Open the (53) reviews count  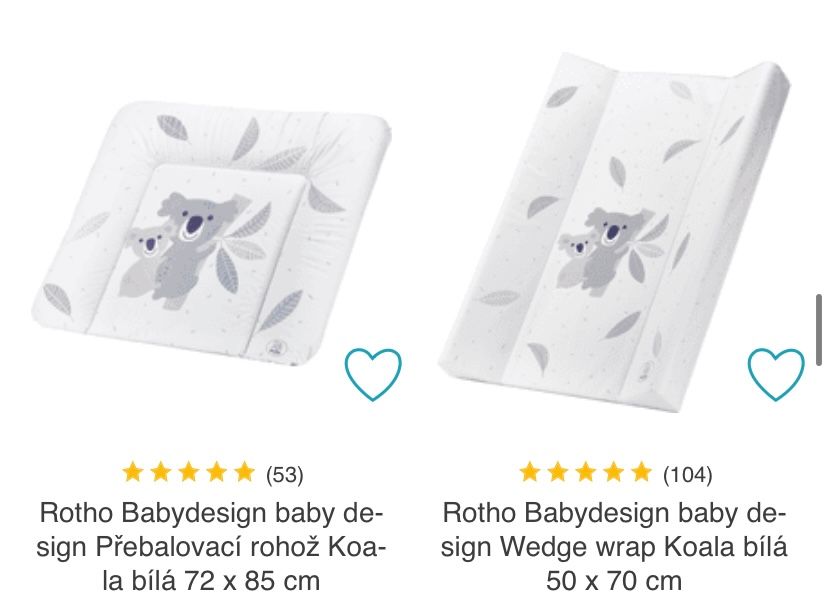[285, 474]
